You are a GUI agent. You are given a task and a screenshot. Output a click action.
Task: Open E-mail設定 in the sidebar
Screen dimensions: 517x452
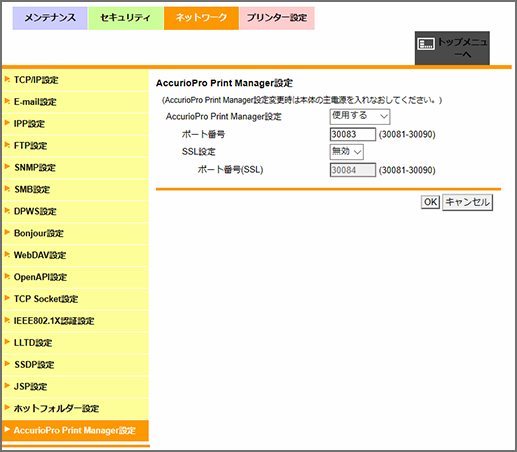[x=75, y=102]
